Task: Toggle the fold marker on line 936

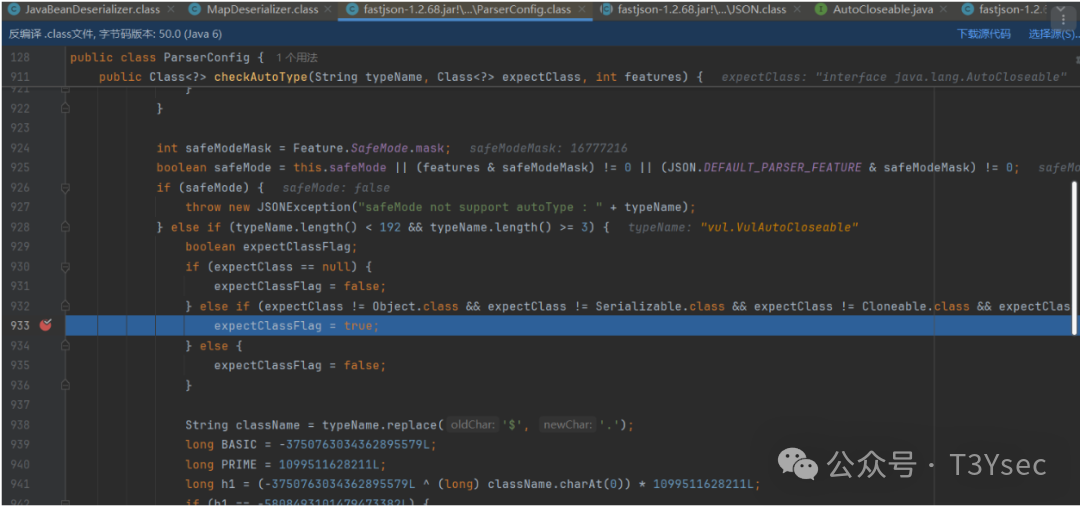Action: coord(65,385)
